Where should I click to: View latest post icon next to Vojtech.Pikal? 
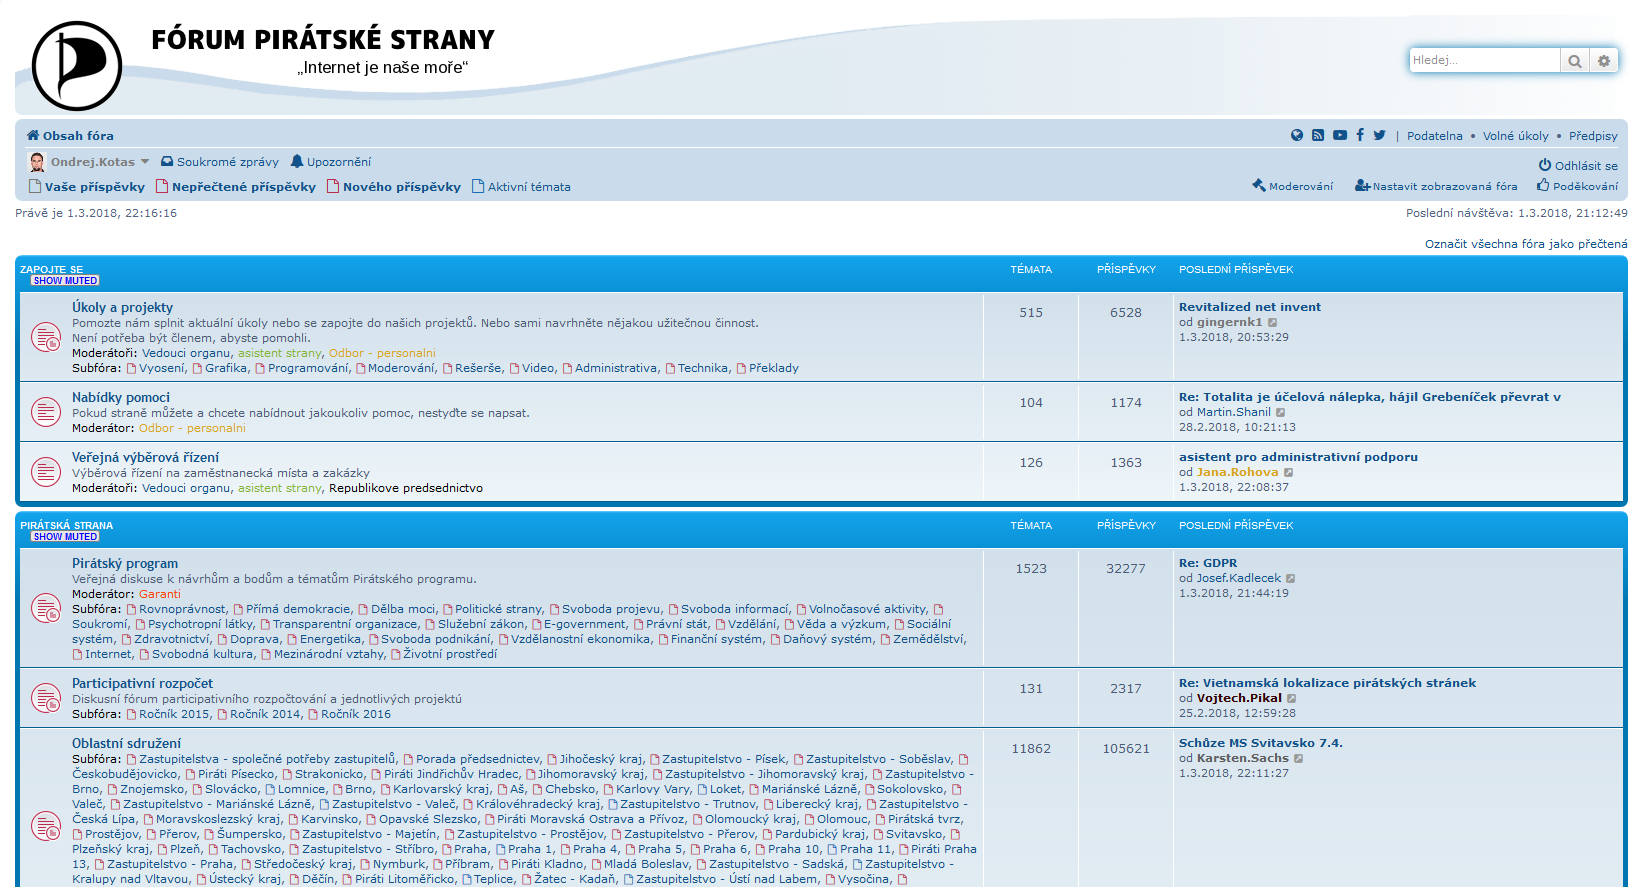[1291, 699]
